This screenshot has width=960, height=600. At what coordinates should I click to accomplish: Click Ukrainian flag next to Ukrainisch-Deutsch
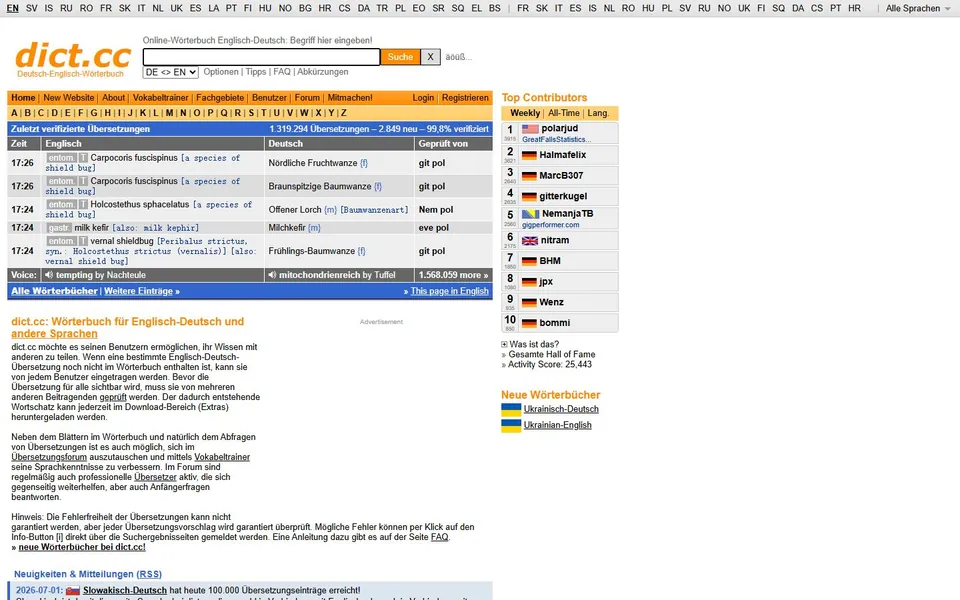tap(511, 409)
